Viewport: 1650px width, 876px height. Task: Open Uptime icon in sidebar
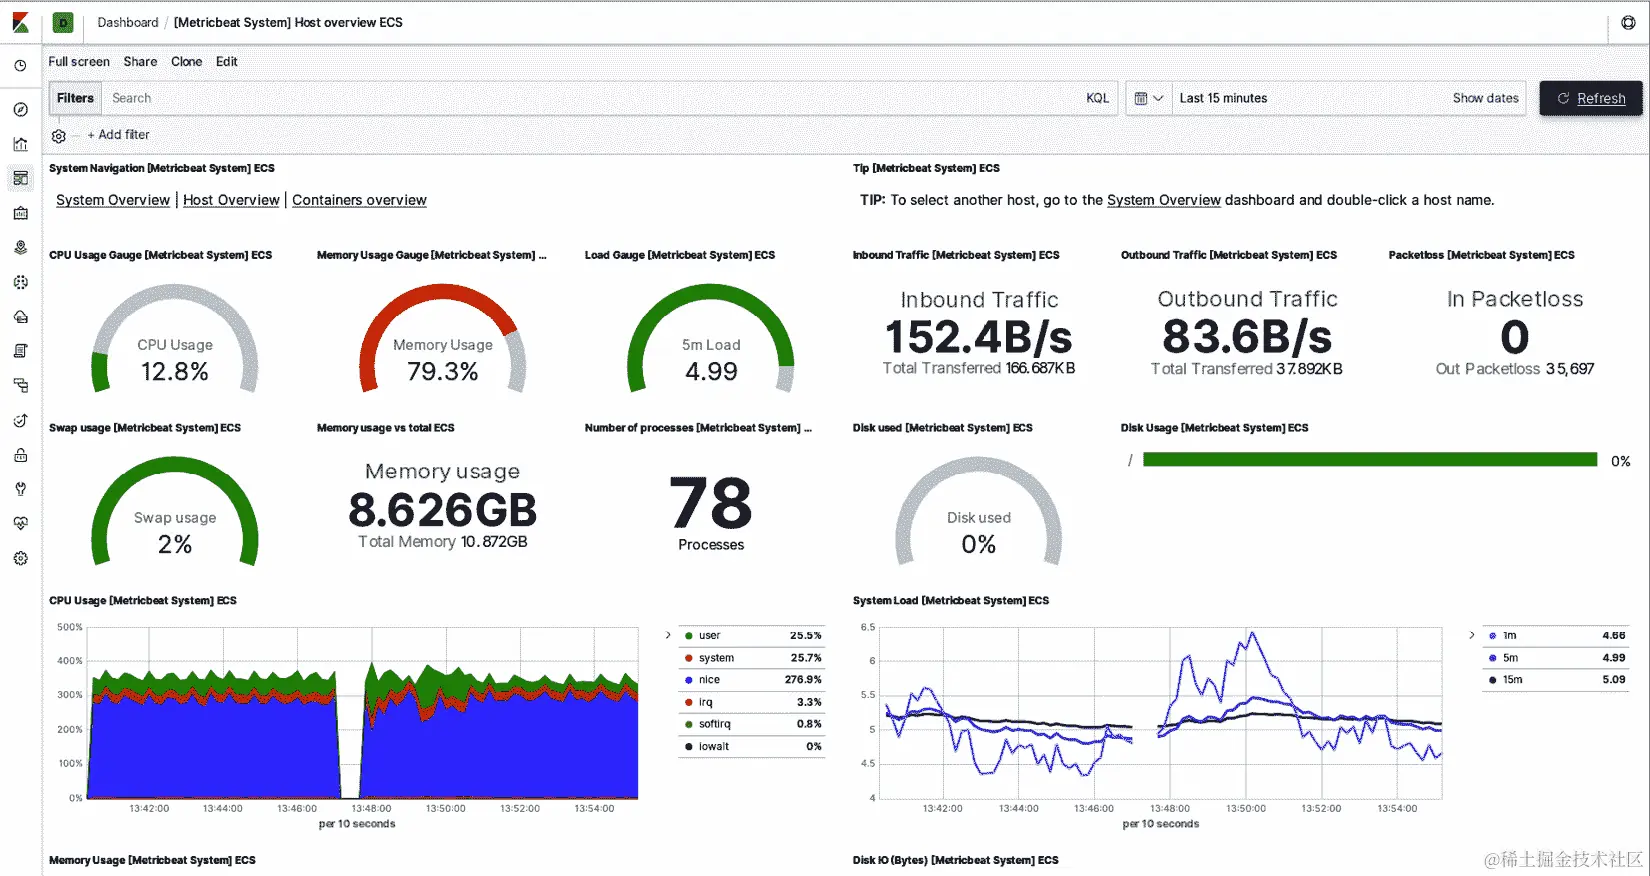point(20,420)
